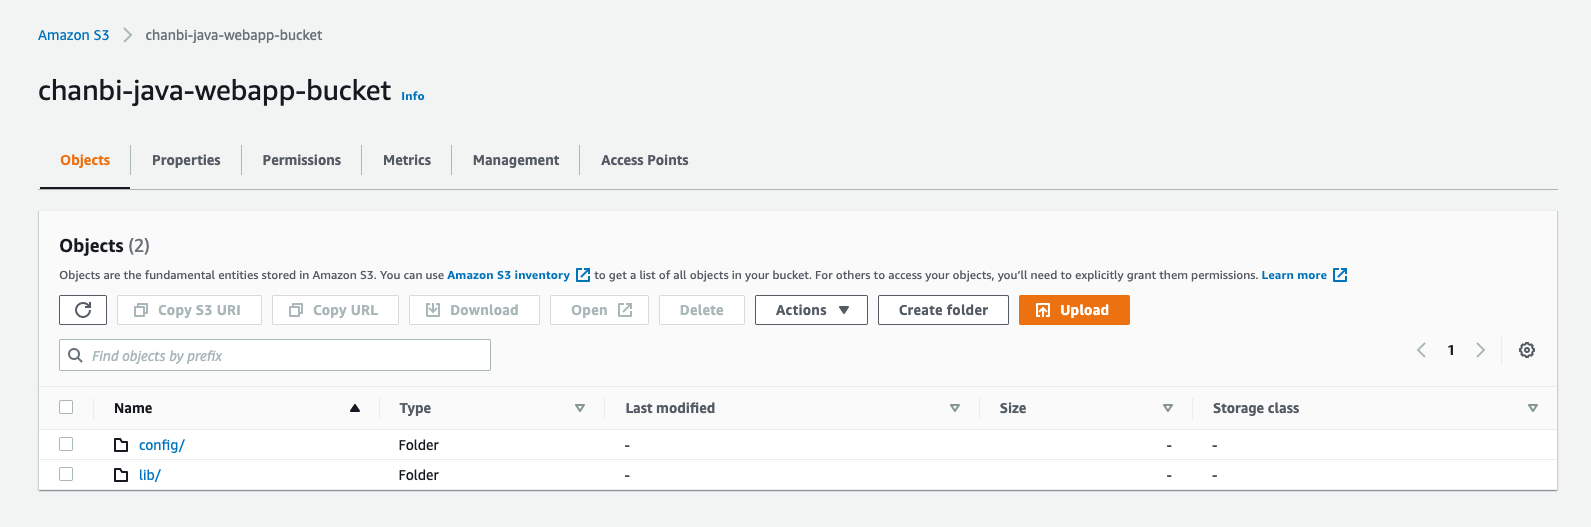Image resolution: width=1591 pixels, height=527 pixels.
Task: Open the Metrics tab
Action: point(407,160)
